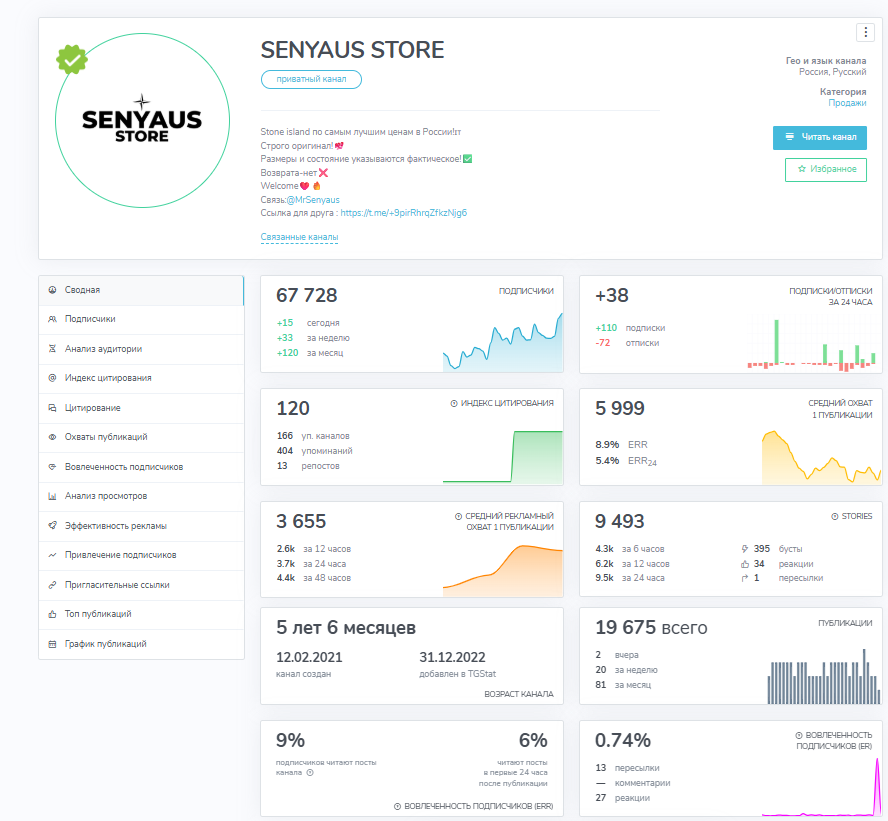888x821 pixels.
Task: Click info icon next to Средний рекламный охват
Action: pos(458,516)
